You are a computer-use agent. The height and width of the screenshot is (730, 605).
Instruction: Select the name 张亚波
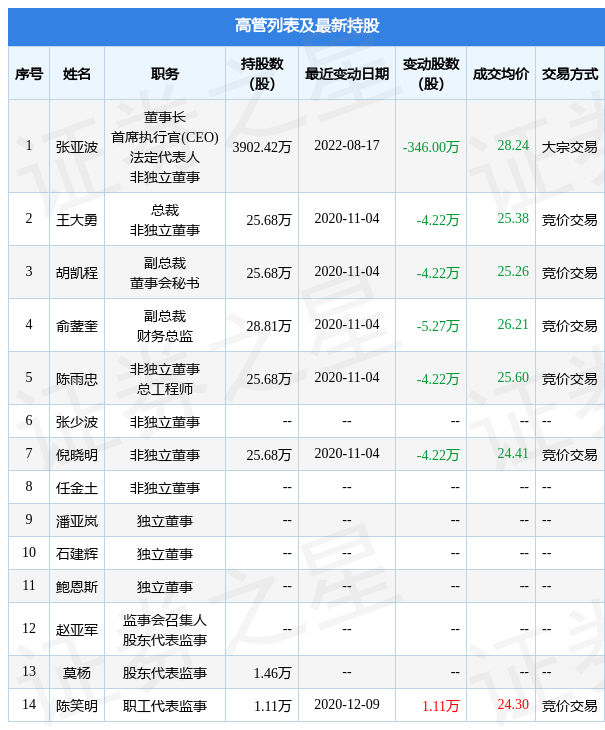[x=77, y=147]
